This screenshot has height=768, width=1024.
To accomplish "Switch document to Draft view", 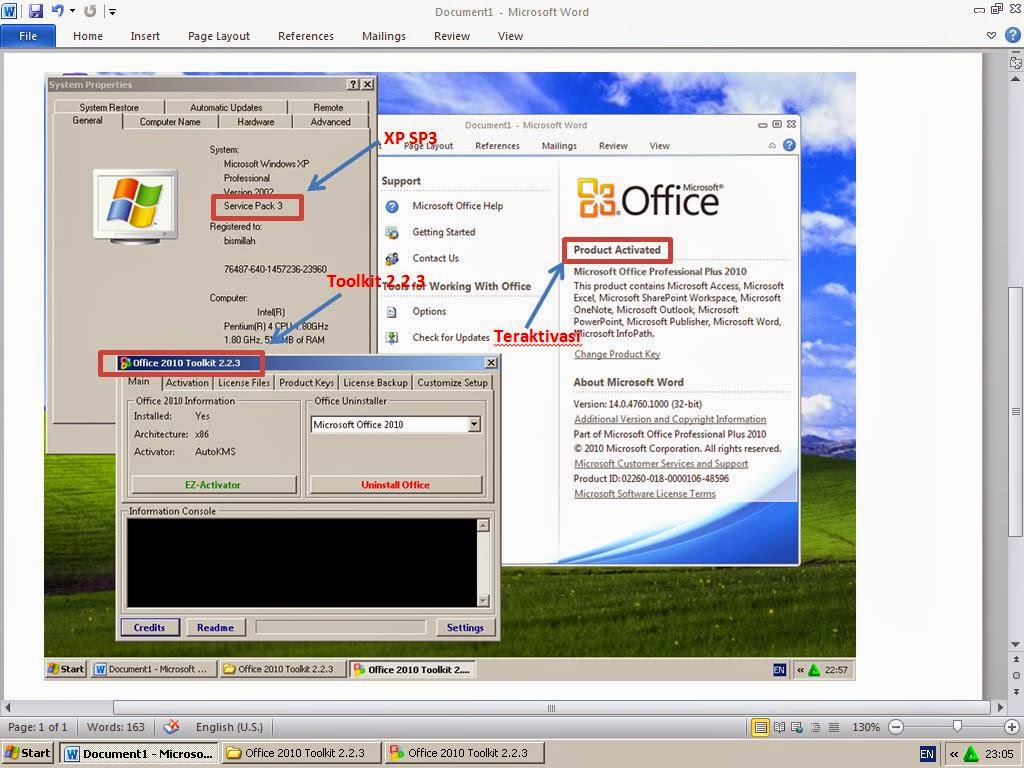I will click(x=833, y=727).
